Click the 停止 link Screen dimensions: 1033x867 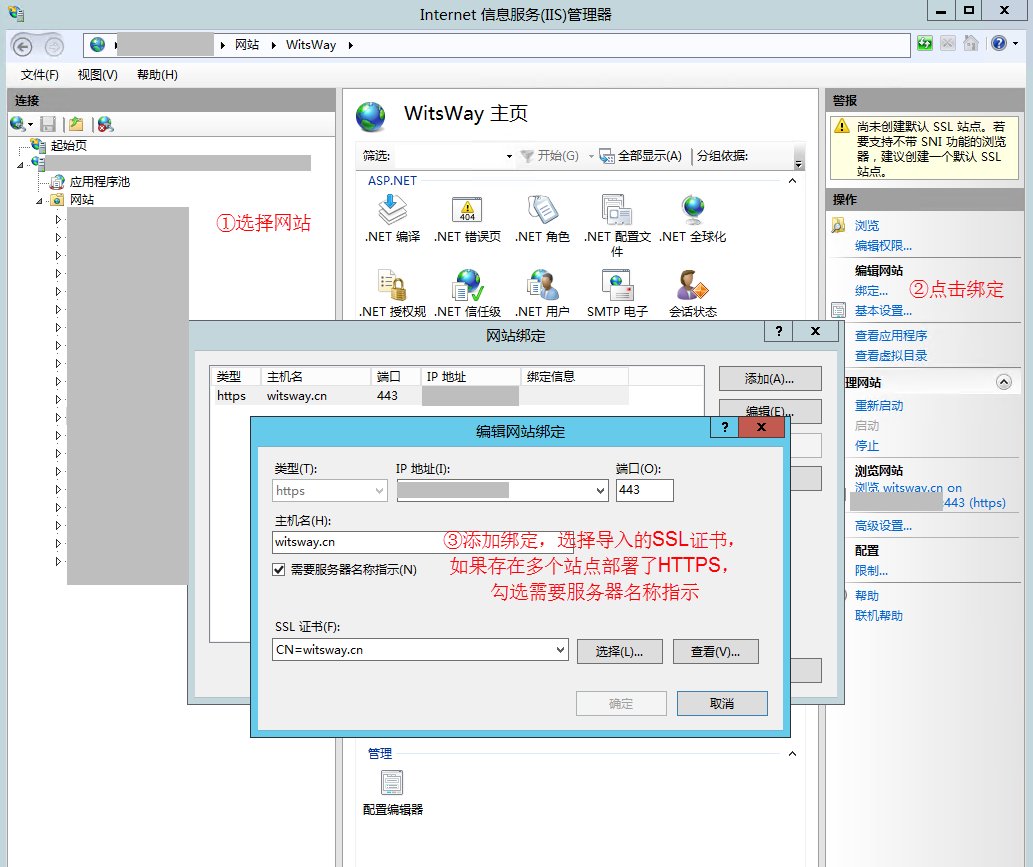pyautogui.click(x=867, y=445)
